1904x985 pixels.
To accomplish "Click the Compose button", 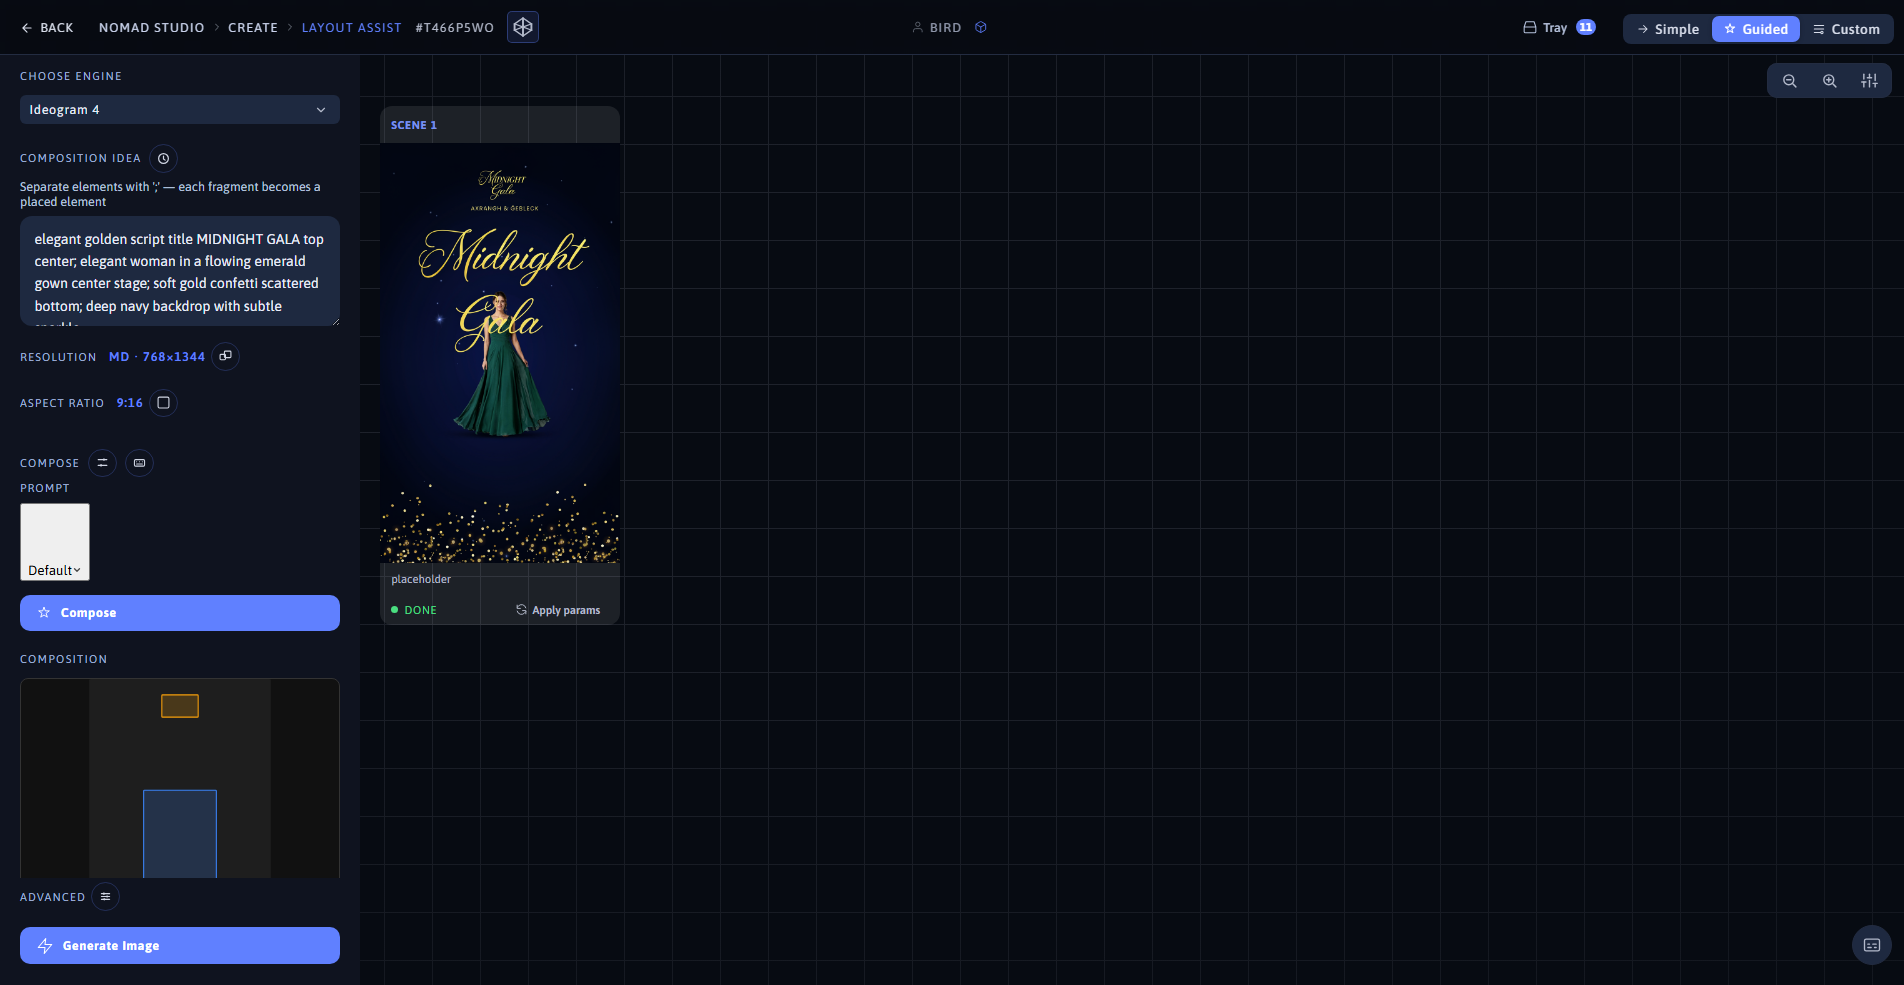I will pos(180,613).
